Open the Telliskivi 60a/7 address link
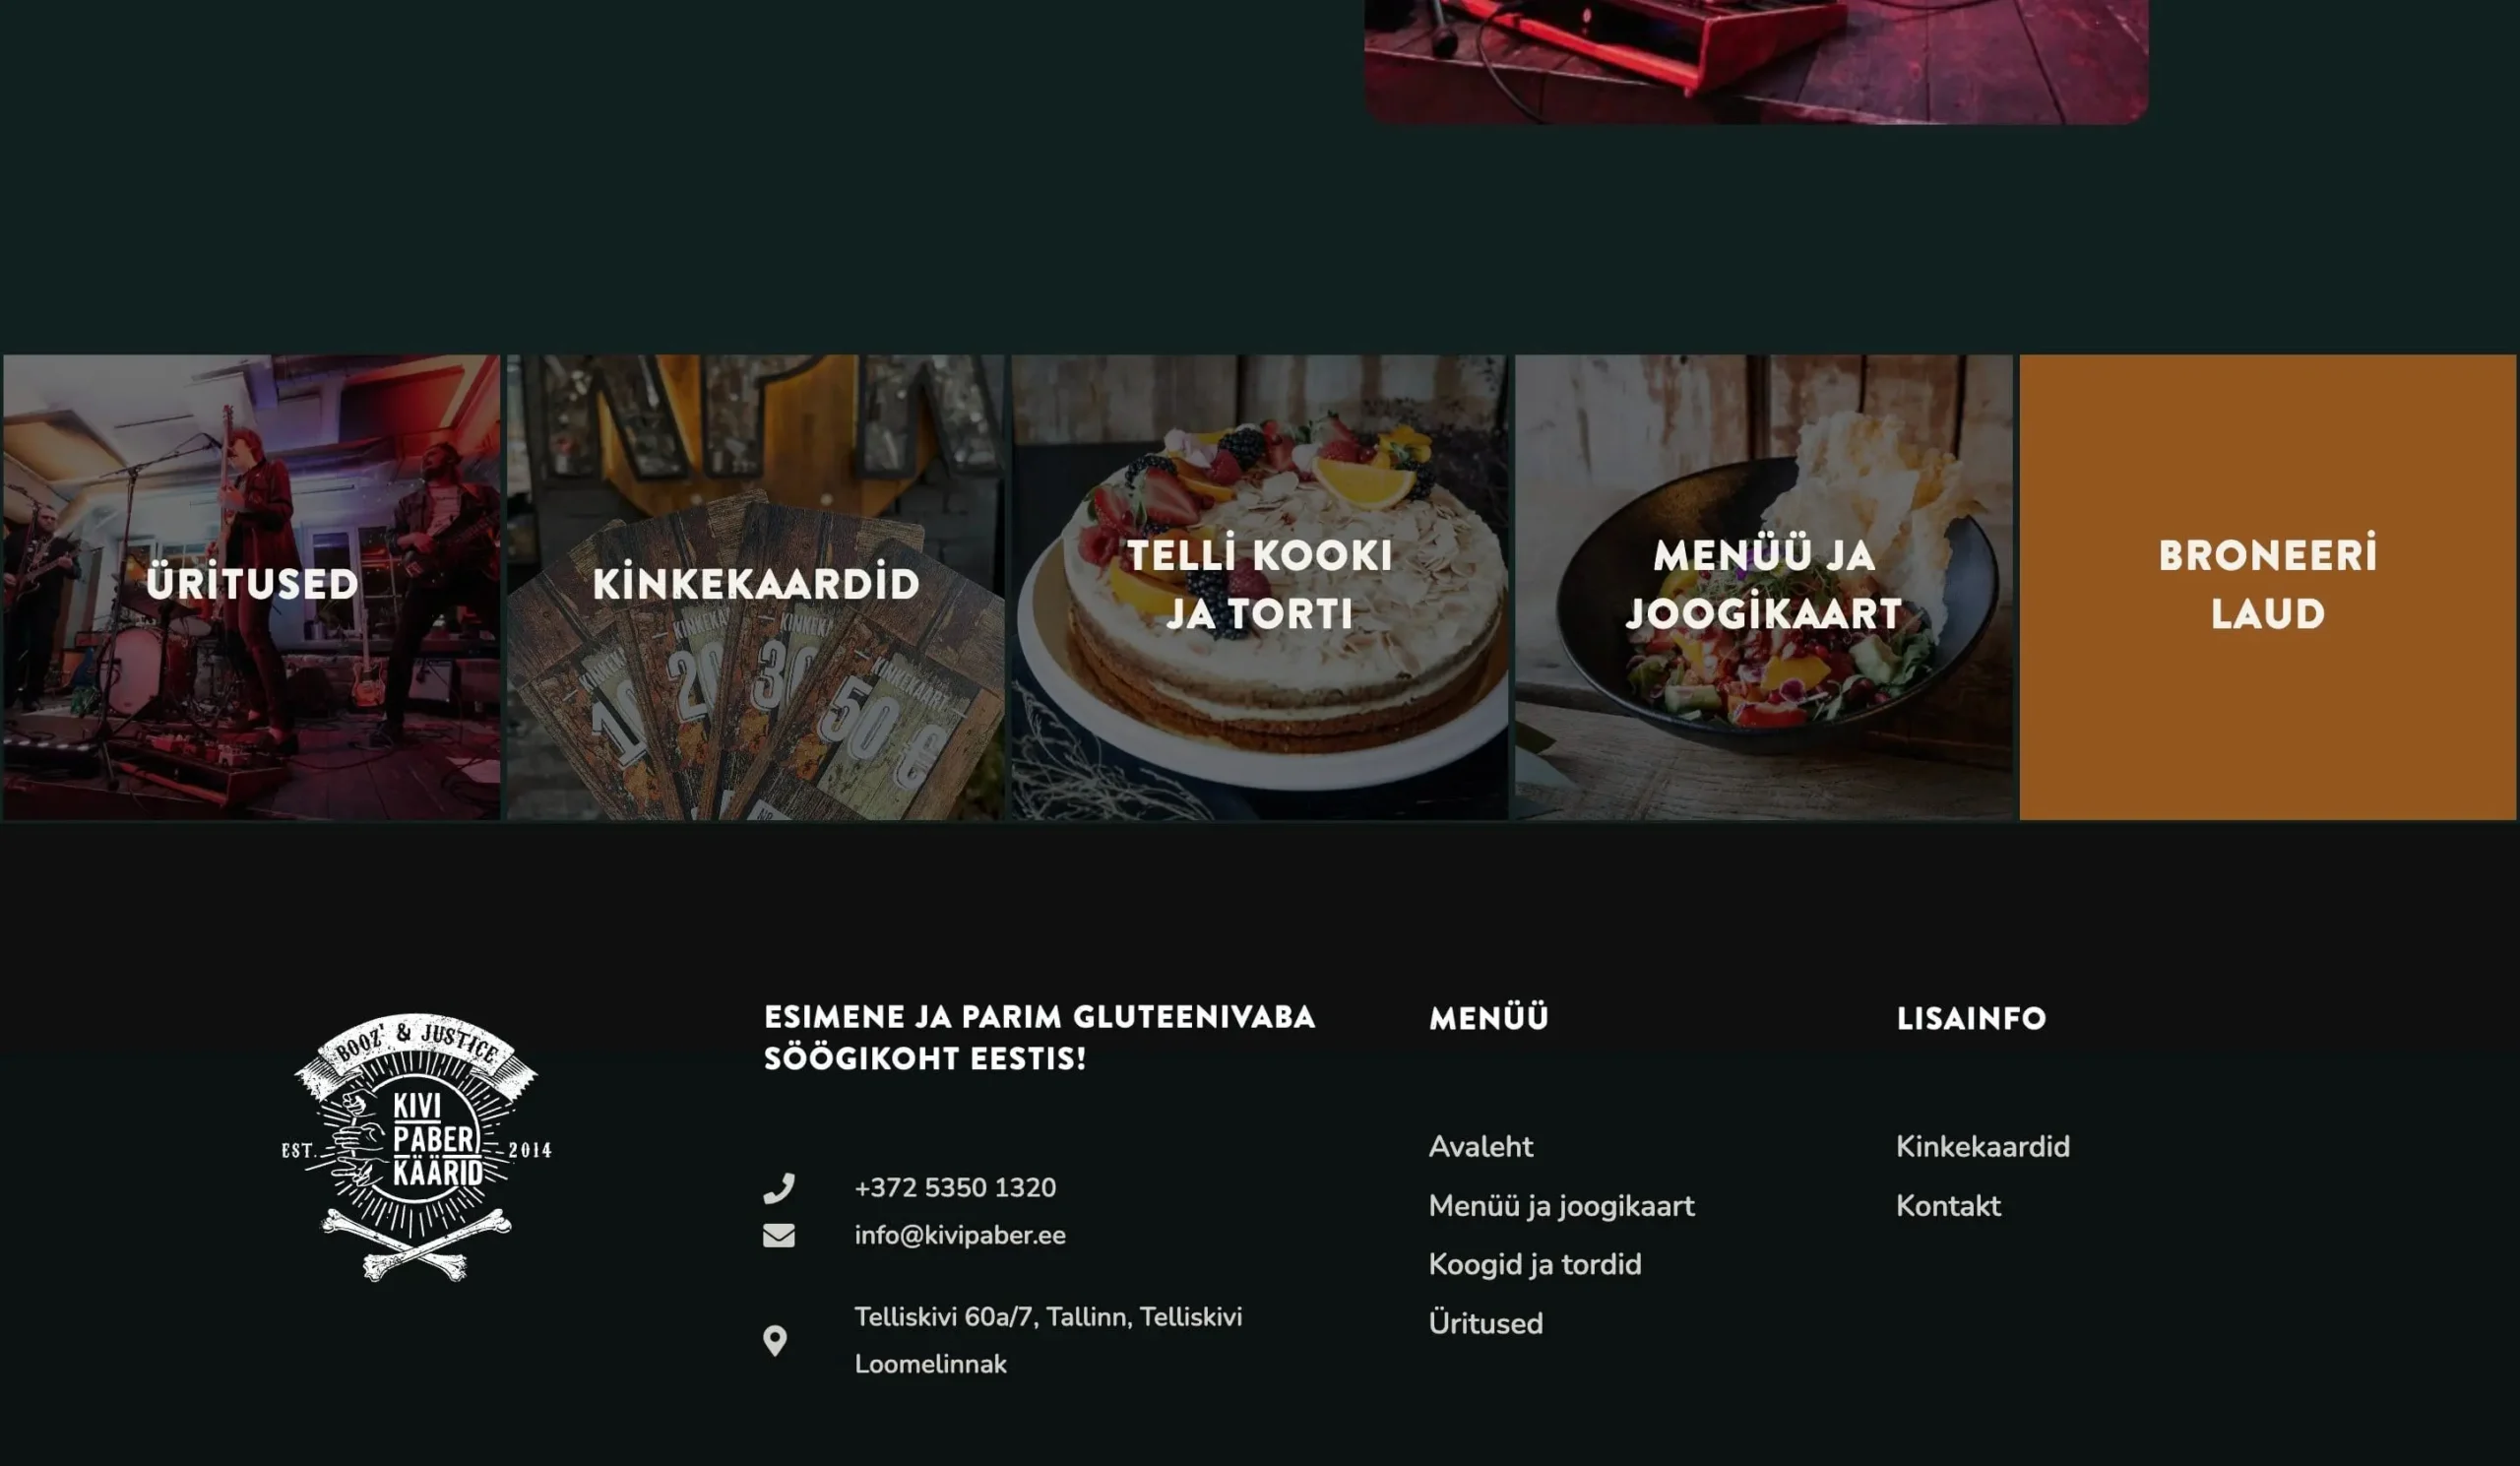Image resolution: width=2520 pixels, height=1466 pixels. click(1048, 1341)
